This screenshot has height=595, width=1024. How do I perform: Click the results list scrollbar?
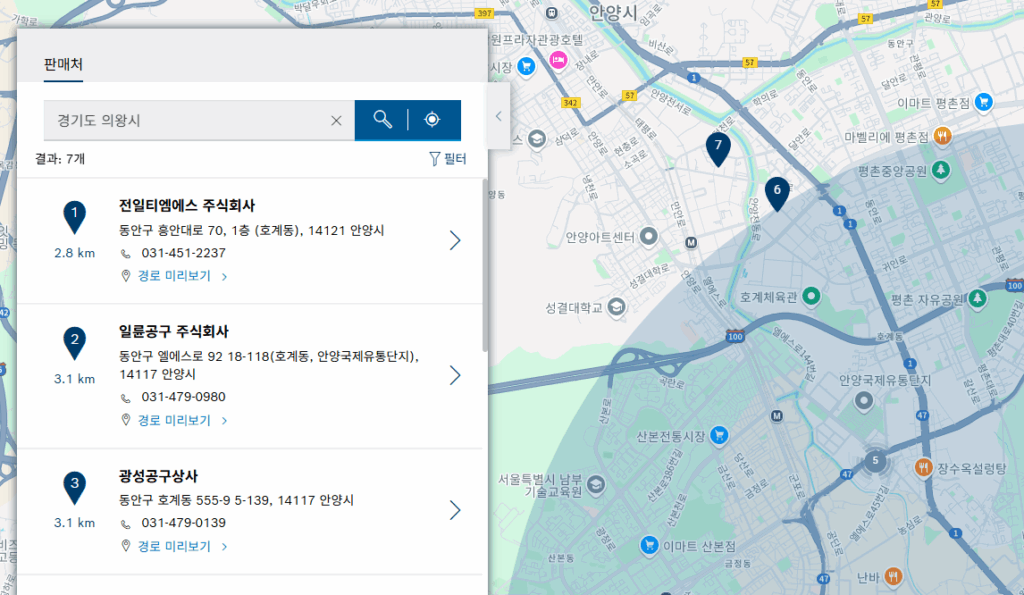point(485,265)
